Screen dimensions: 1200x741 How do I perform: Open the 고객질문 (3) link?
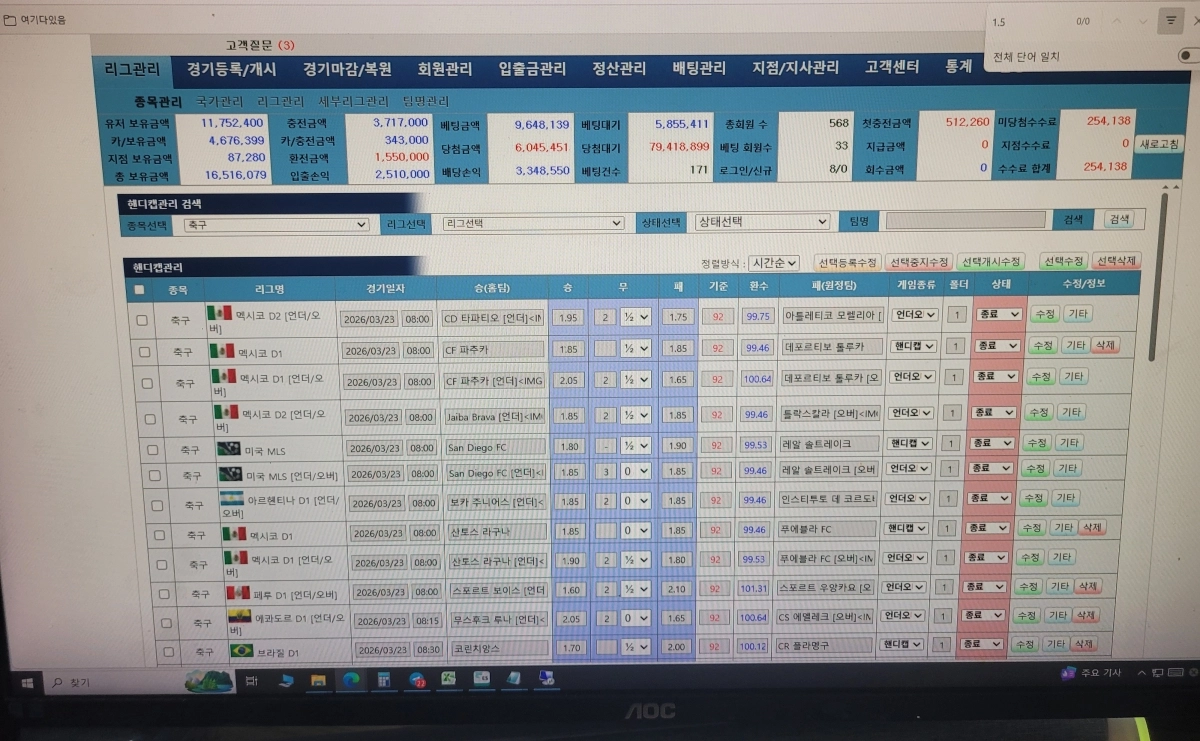[260, 45]
